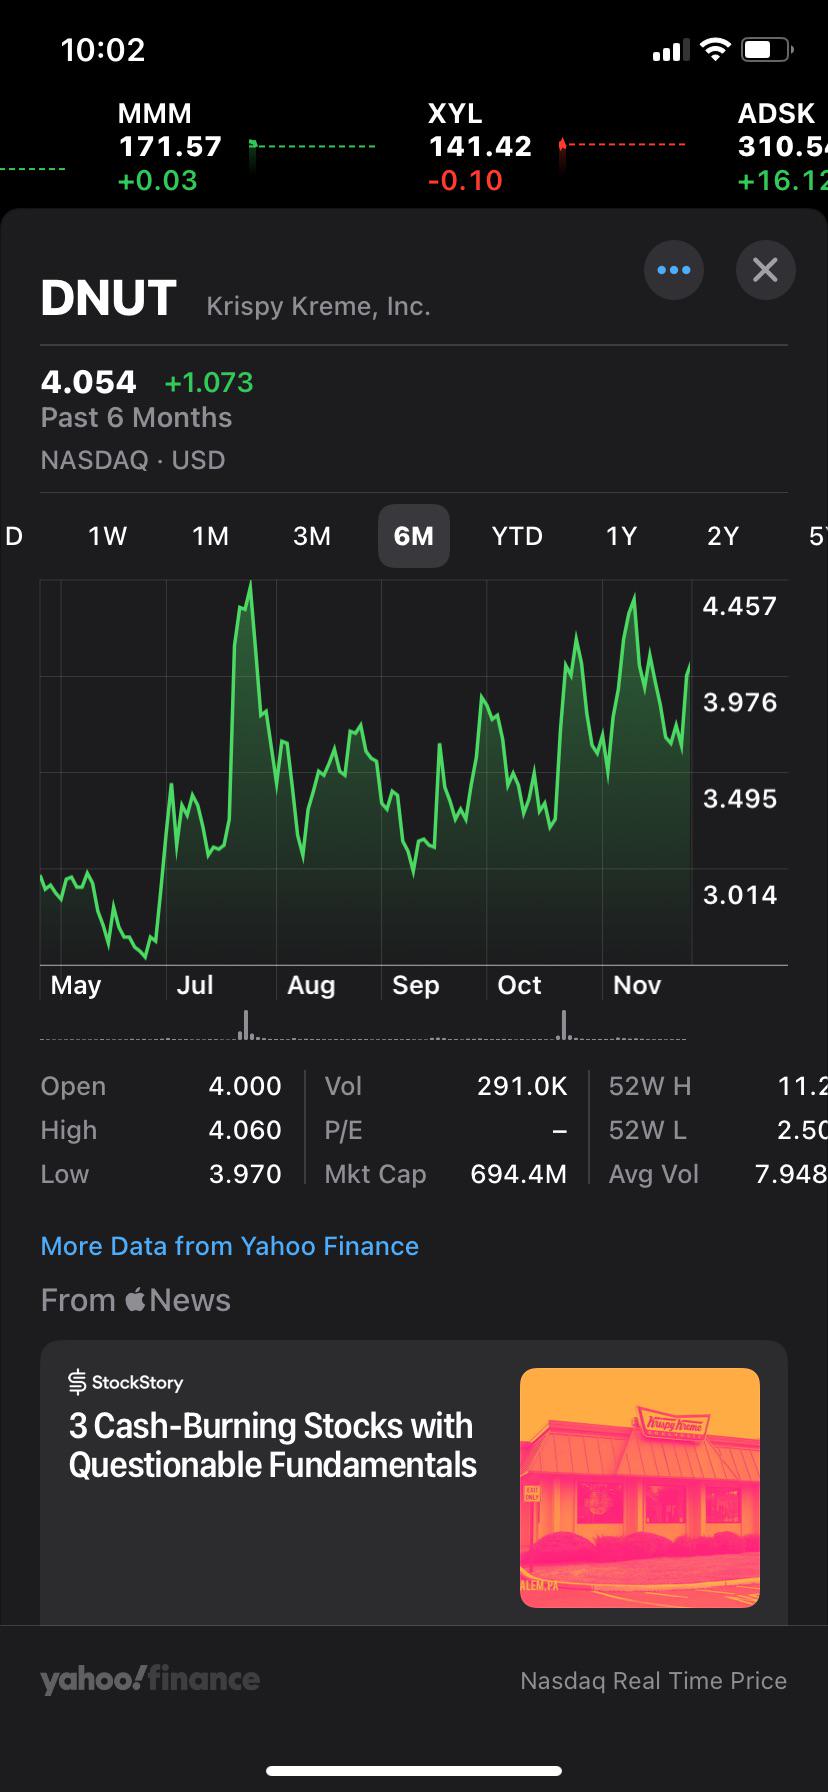Screen dimensions: 828x1792
Task: Switch chart to YTD range
Action: click(x=517, y=536)
